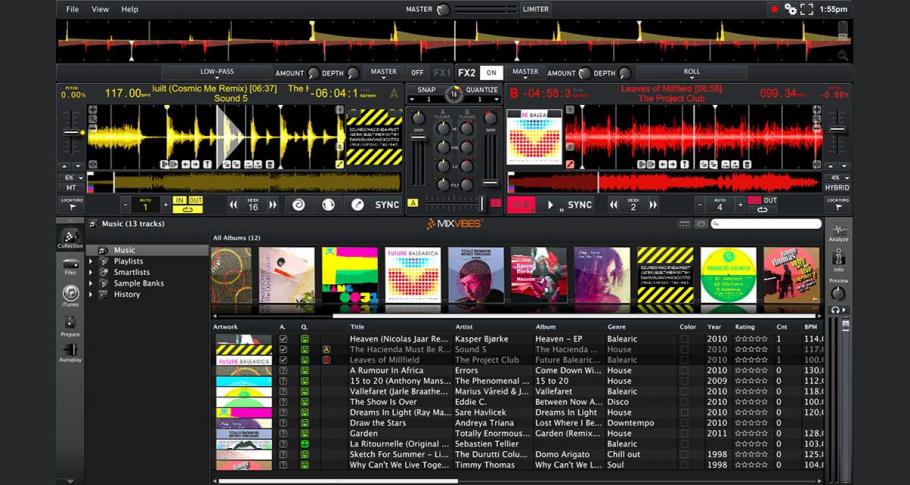This screenshot has height=485, width=910.
Task: Click the MASTER volume knob
Action: pyautogui.click(x=443, y=9)
